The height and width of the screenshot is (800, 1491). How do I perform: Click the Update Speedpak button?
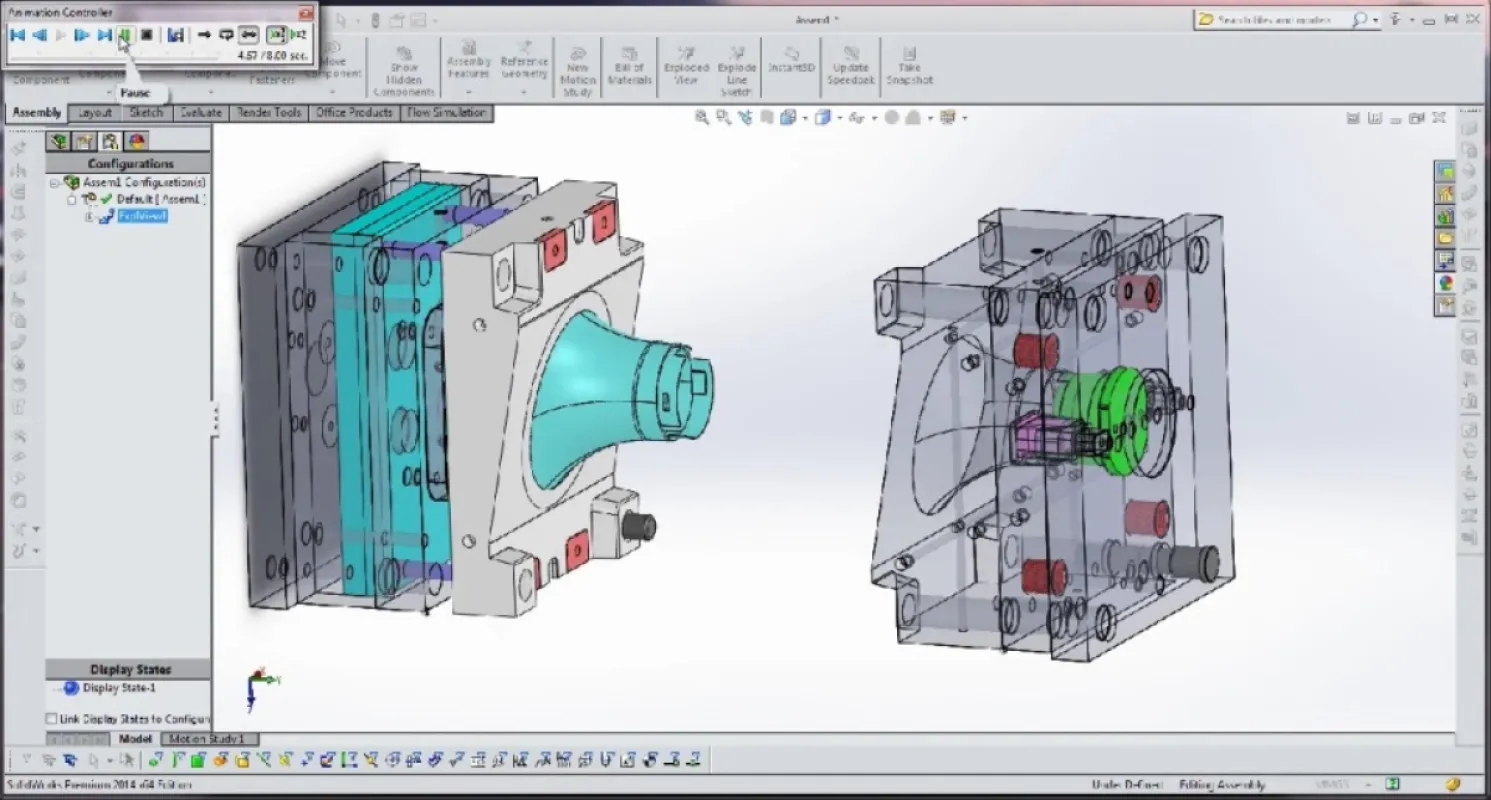(850, 67)
